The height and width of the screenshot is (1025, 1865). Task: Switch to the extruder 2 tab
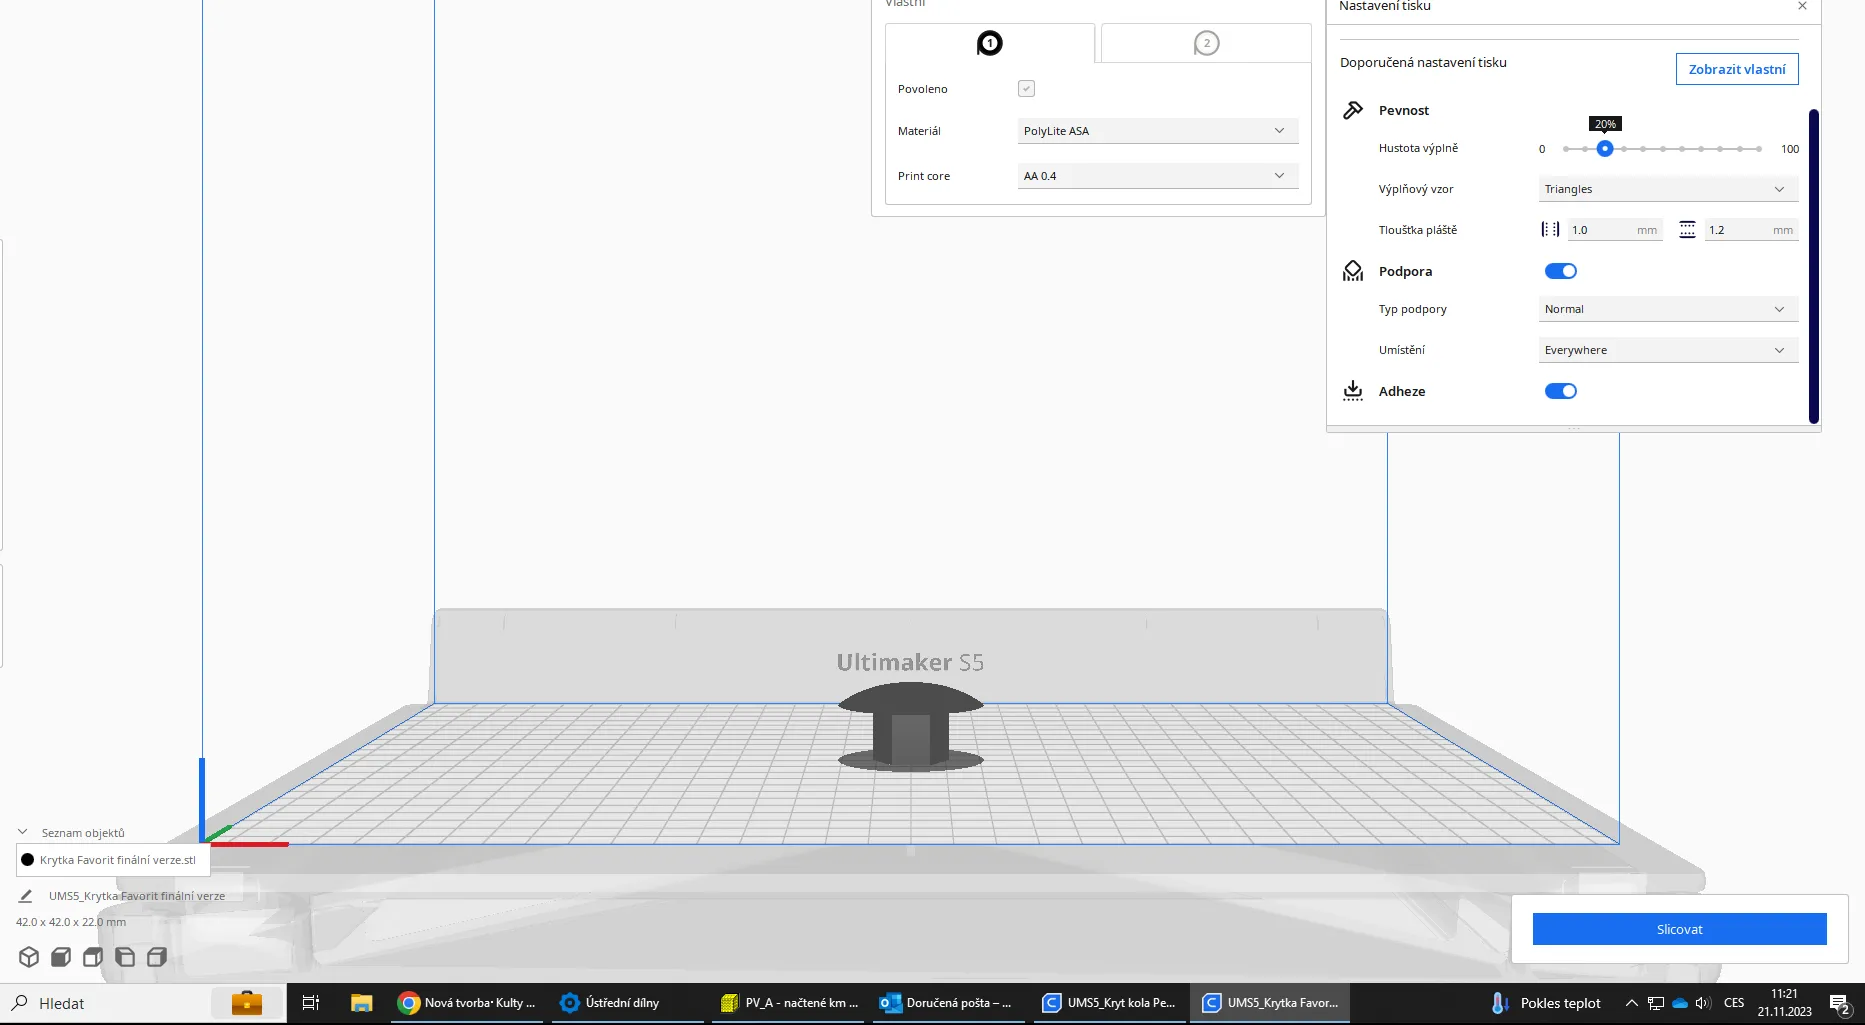tap(1206, 44)
